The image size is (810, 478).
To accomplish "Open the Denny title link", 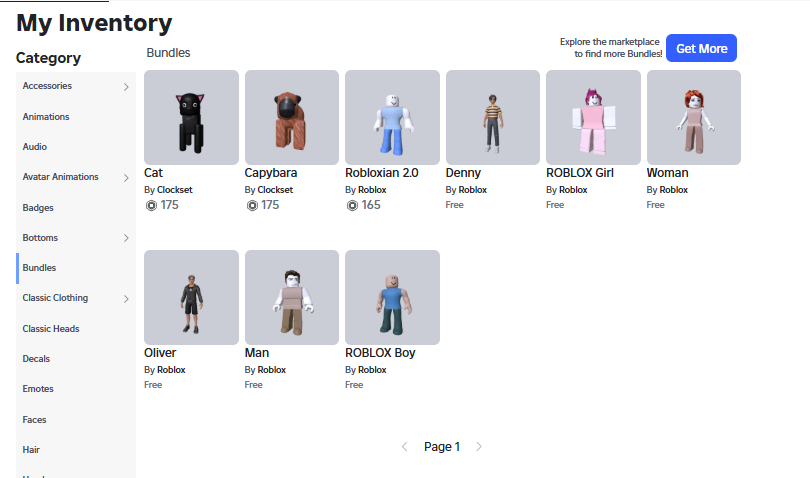I will click(x=463, y=173).
